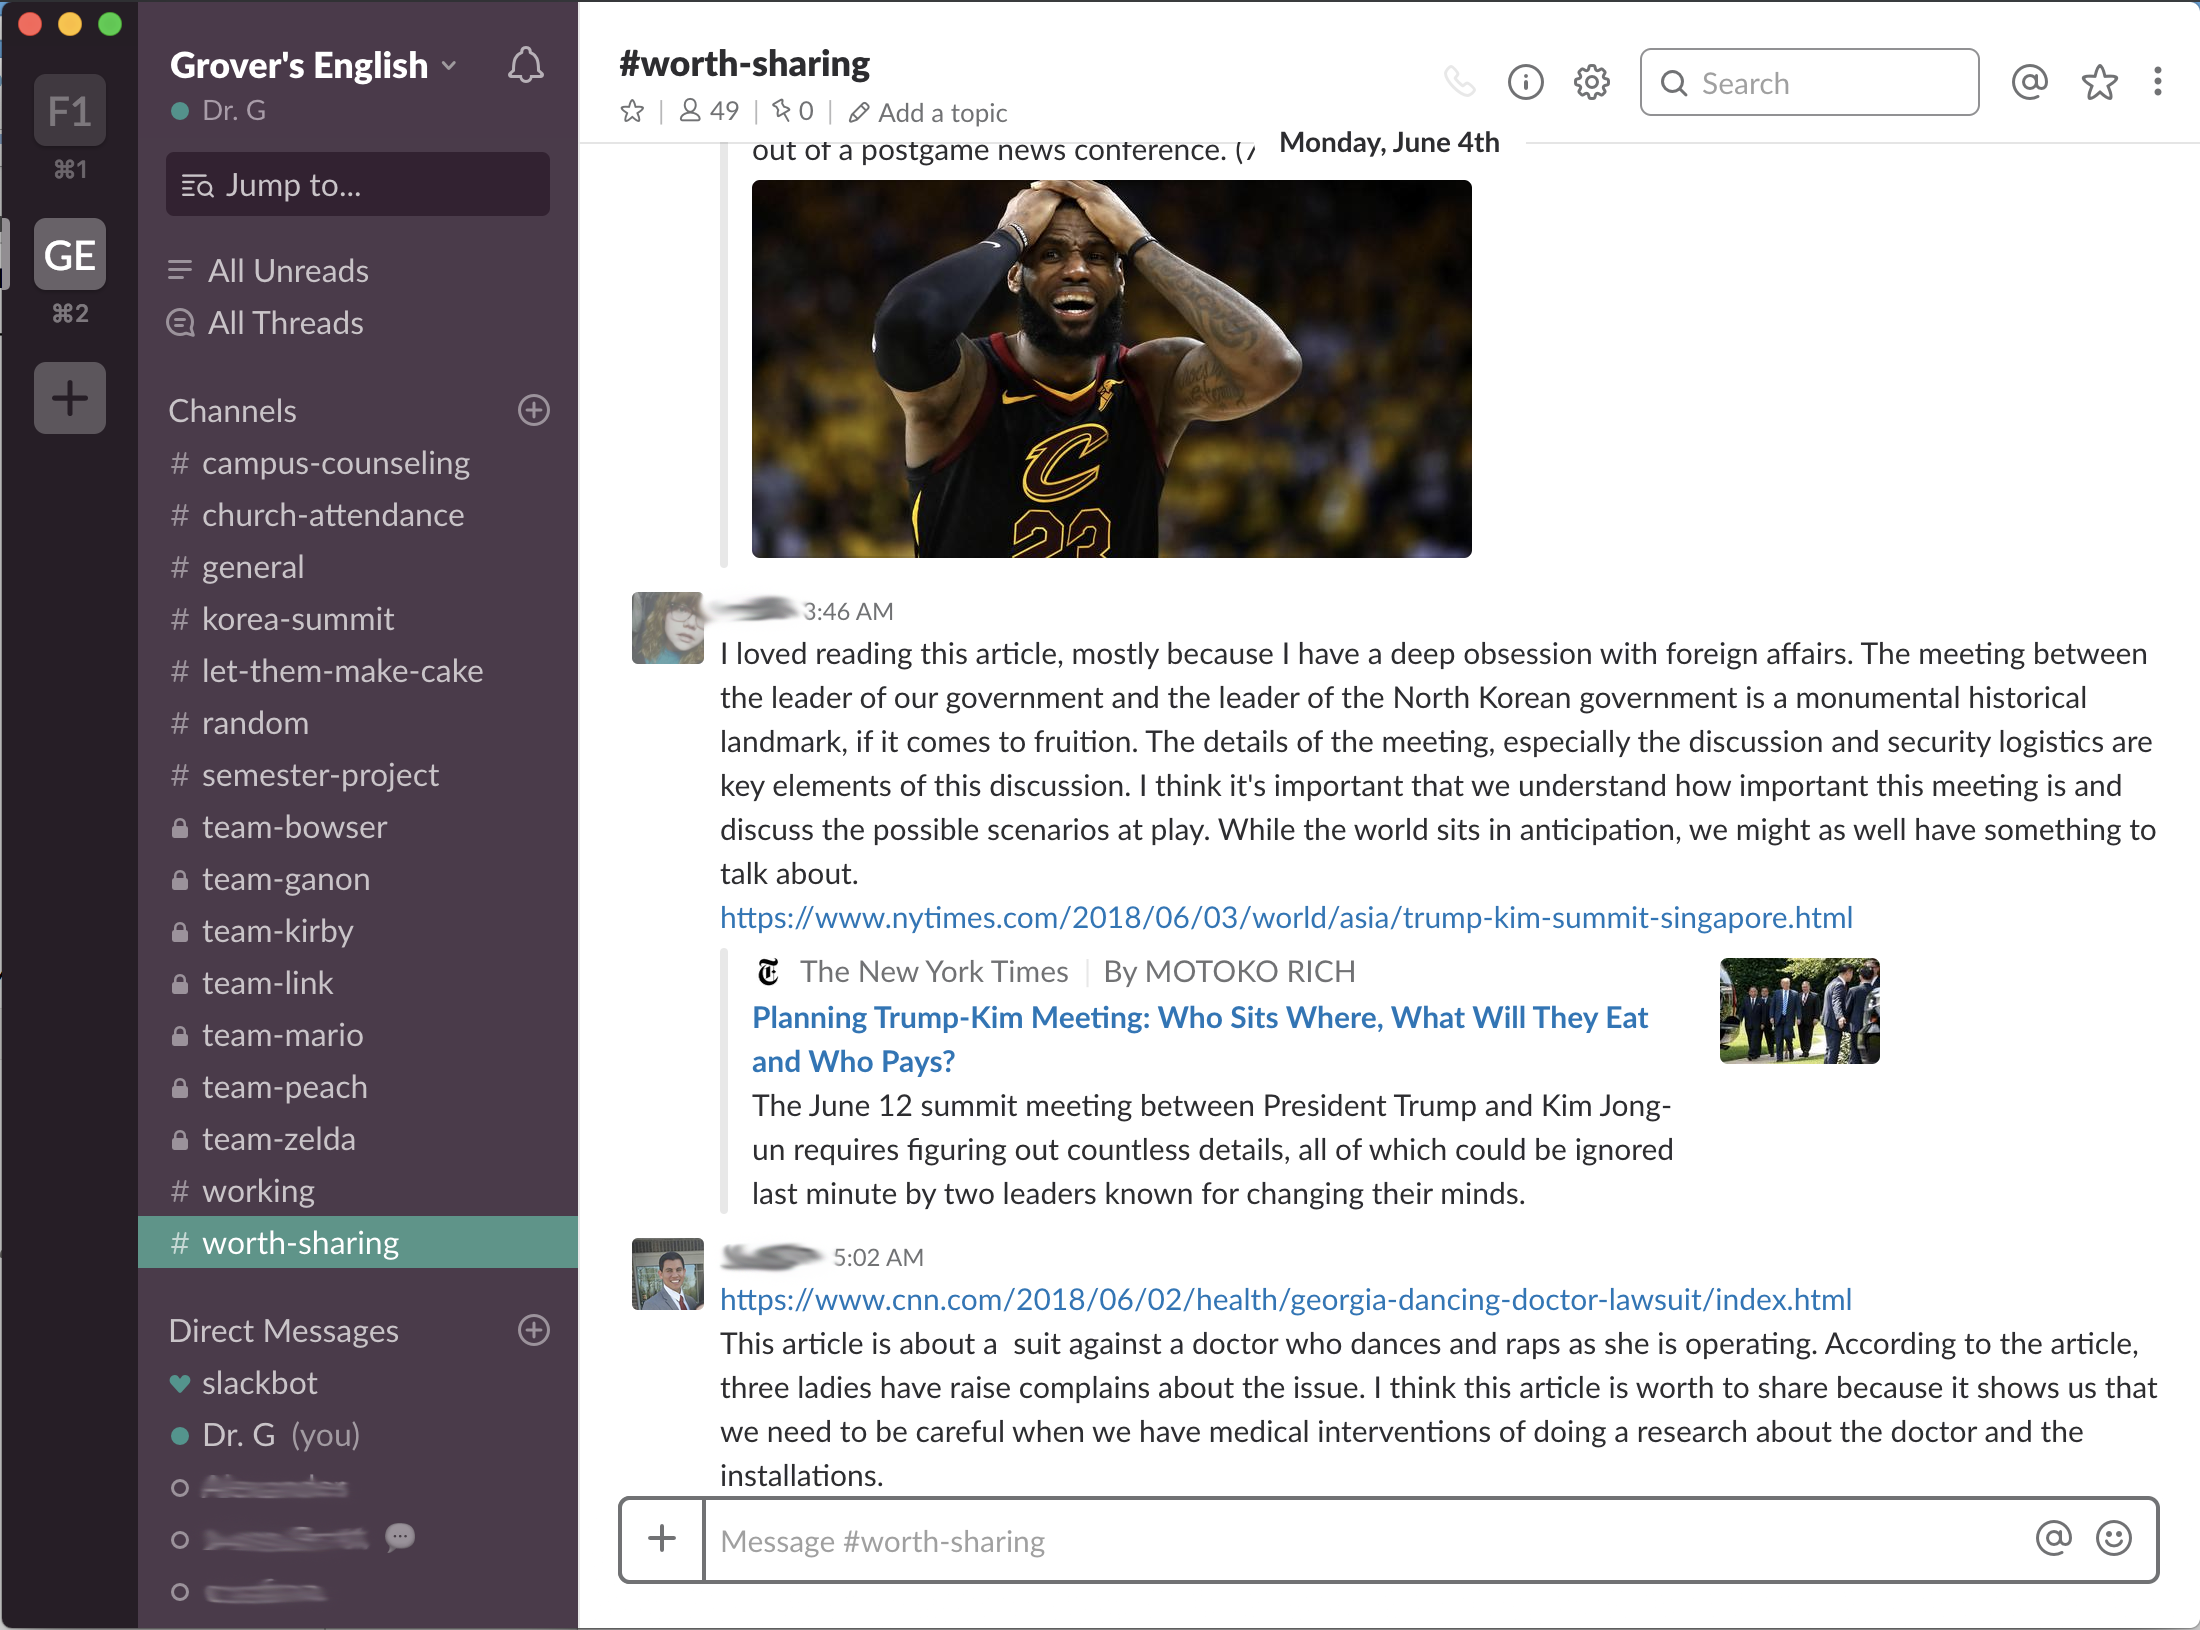
Task: Start a new direct message plus icon
Action: click(534, 1331)
